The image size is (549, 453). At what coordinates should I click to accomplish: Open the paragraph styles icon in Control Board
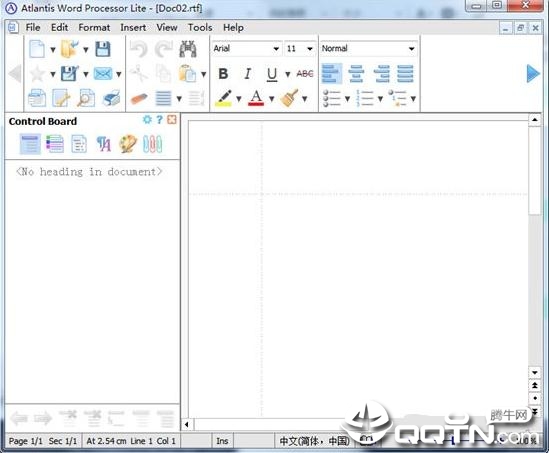point(104,144)
